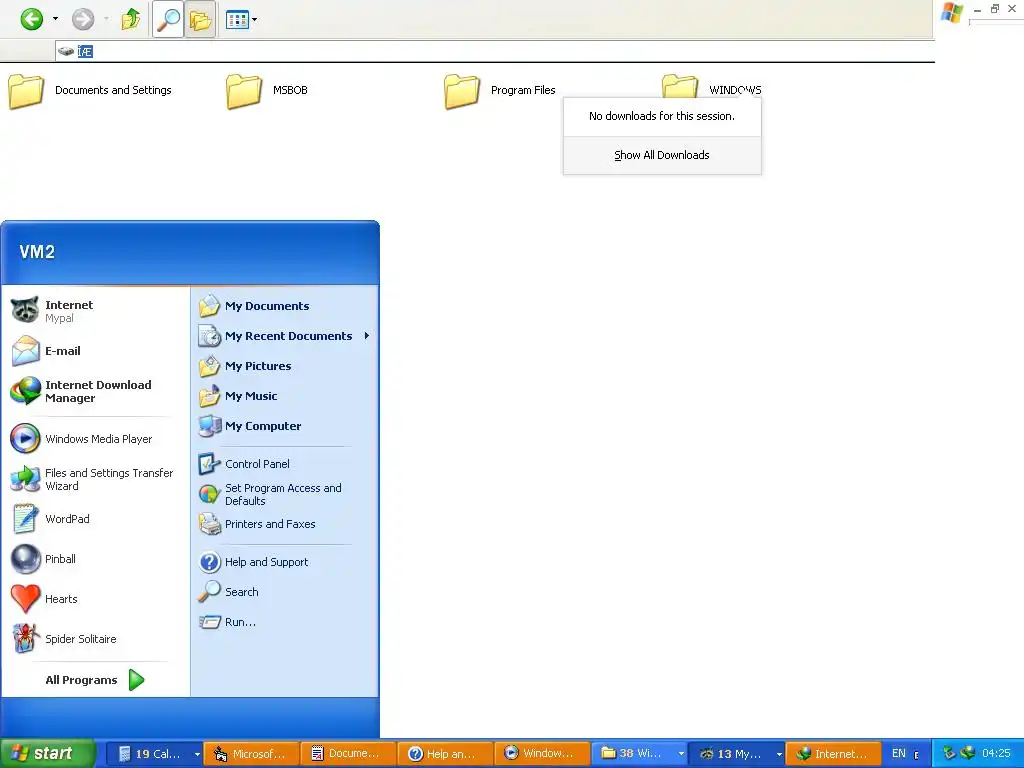The width and height of the screenshot is (1024, 768).
Task: Open the Back button history dropdown
Action: [x=56, y=19]
